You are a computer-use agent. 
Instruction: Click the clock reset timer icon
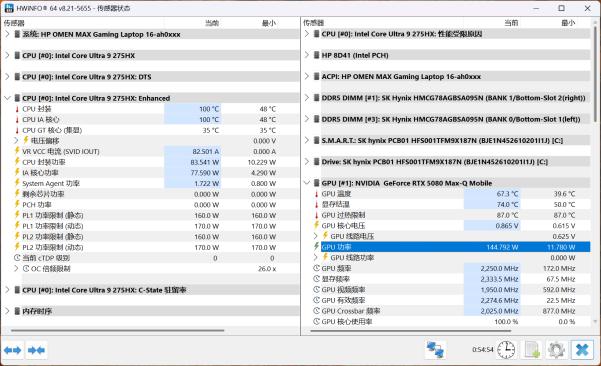506,350
